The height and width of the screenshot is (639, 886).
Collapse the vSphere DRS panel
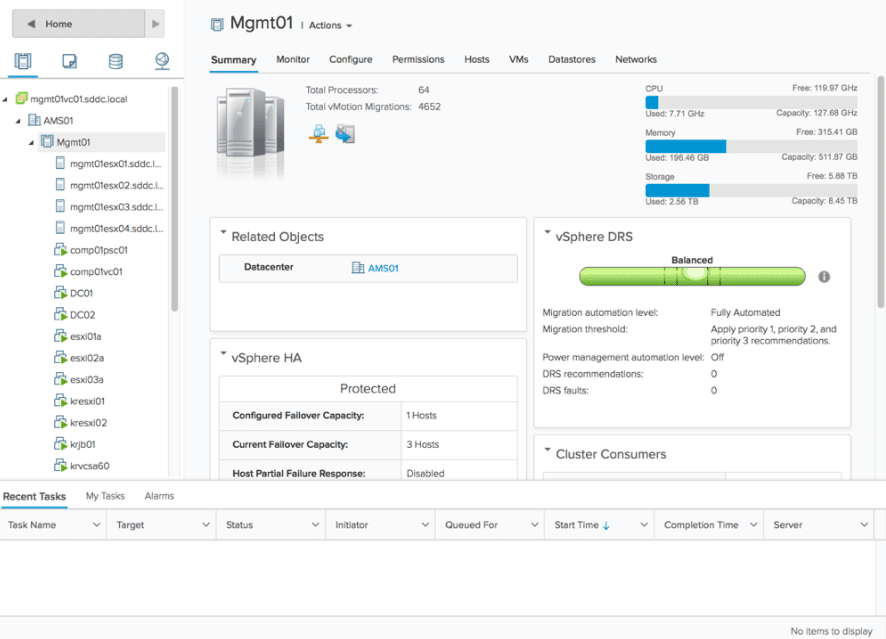(x=547, y=232)
